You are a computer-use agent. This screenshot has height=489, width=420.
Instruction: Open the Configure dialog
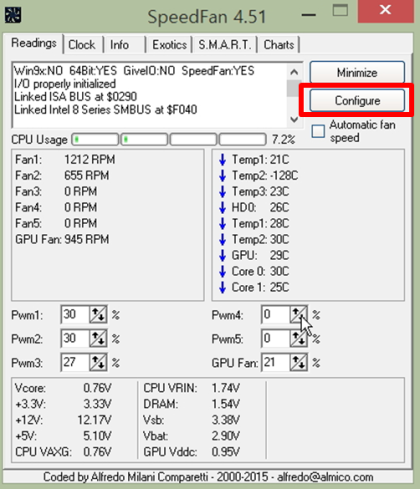tap(357, 101)
